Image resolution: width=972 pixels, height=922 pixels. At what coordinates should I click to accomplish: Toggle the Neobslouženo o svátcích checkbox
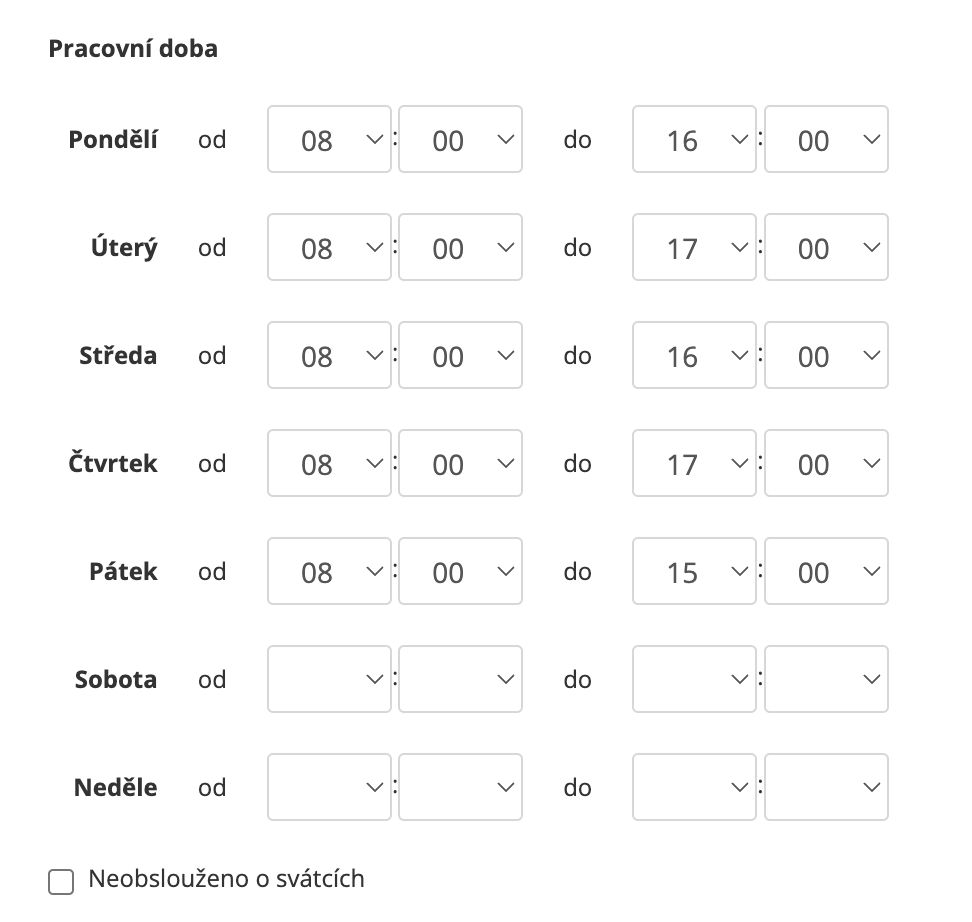[61, 882]
